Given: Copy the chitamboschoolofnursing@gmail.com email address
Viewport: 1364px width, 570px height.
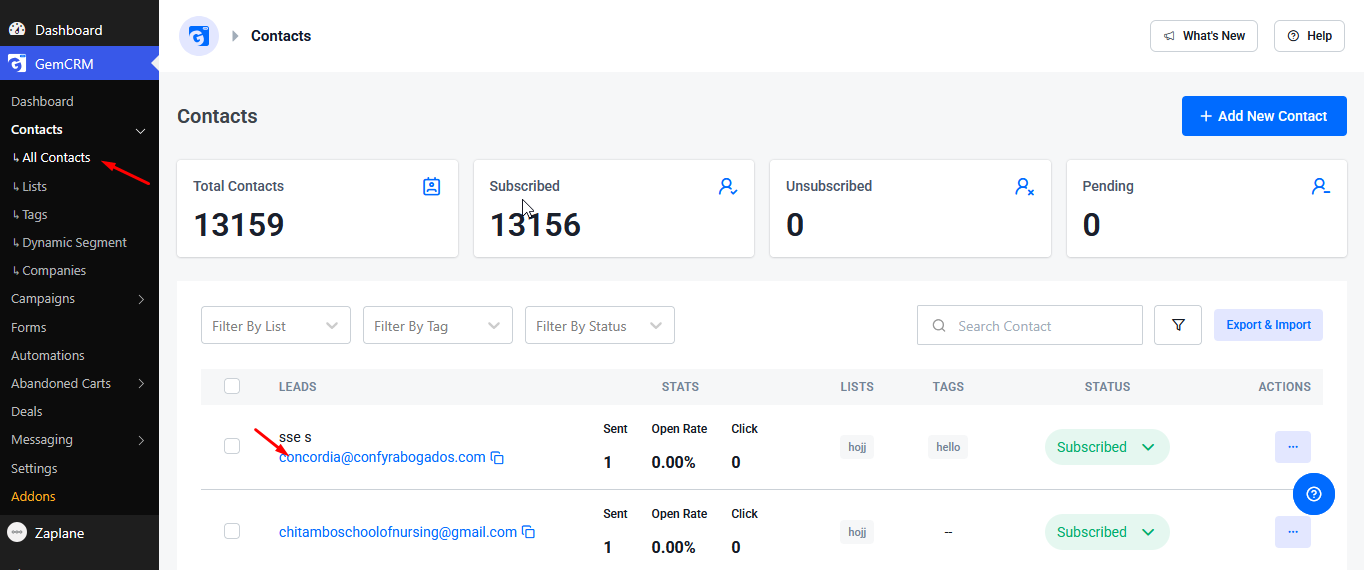Looking at the screenshot, I should click(529, 533).
